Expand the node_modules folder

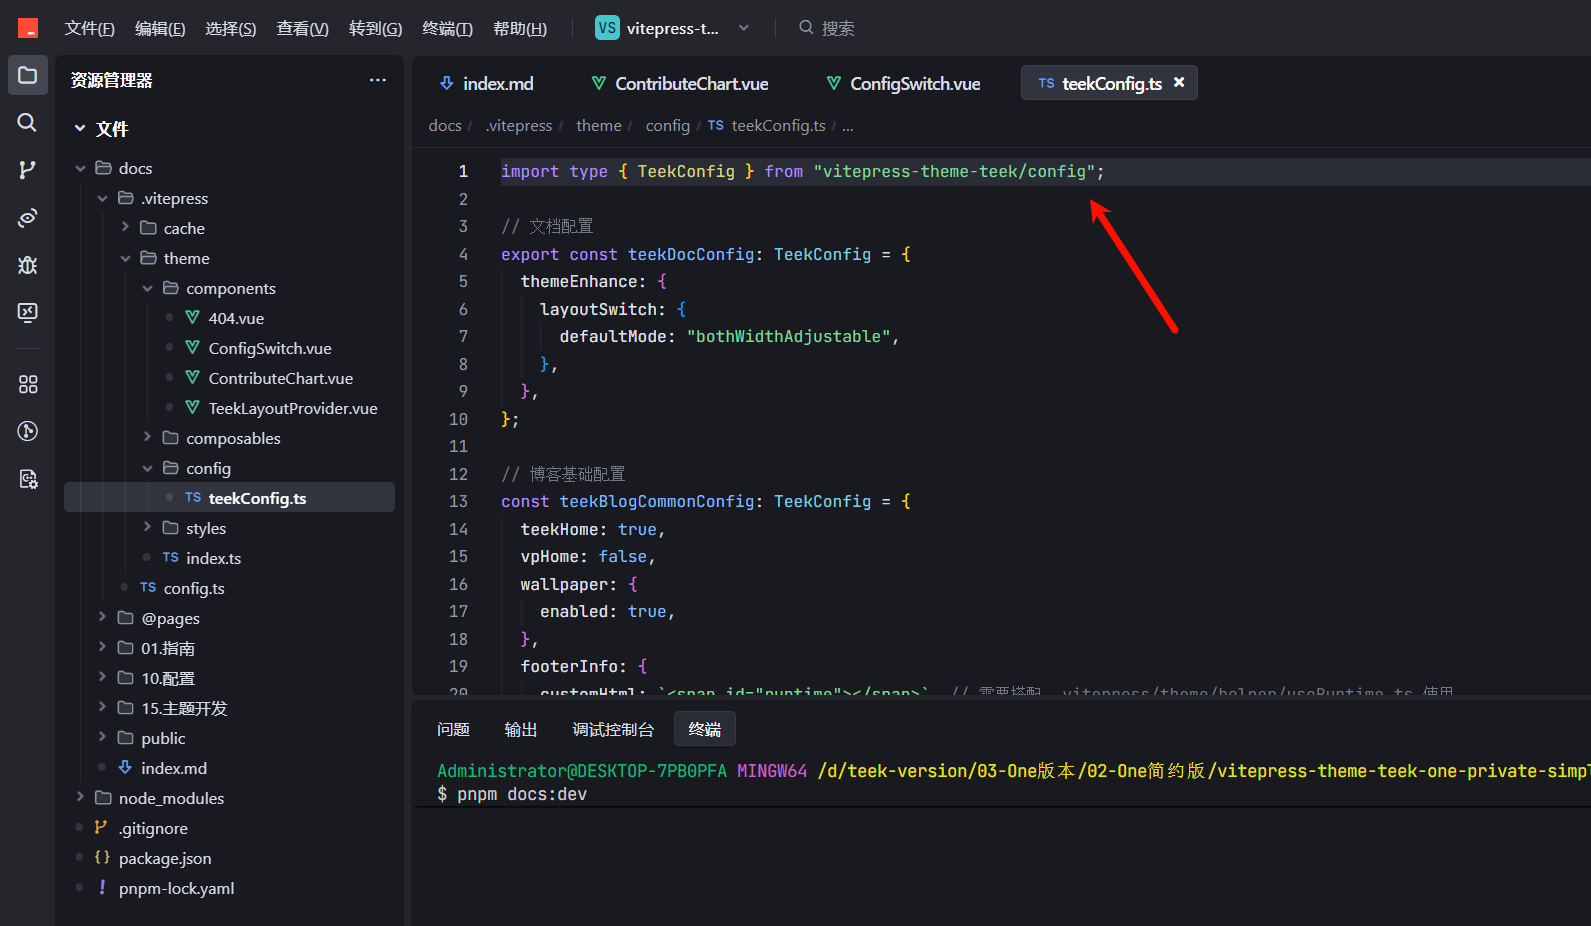tap(80, 798)
